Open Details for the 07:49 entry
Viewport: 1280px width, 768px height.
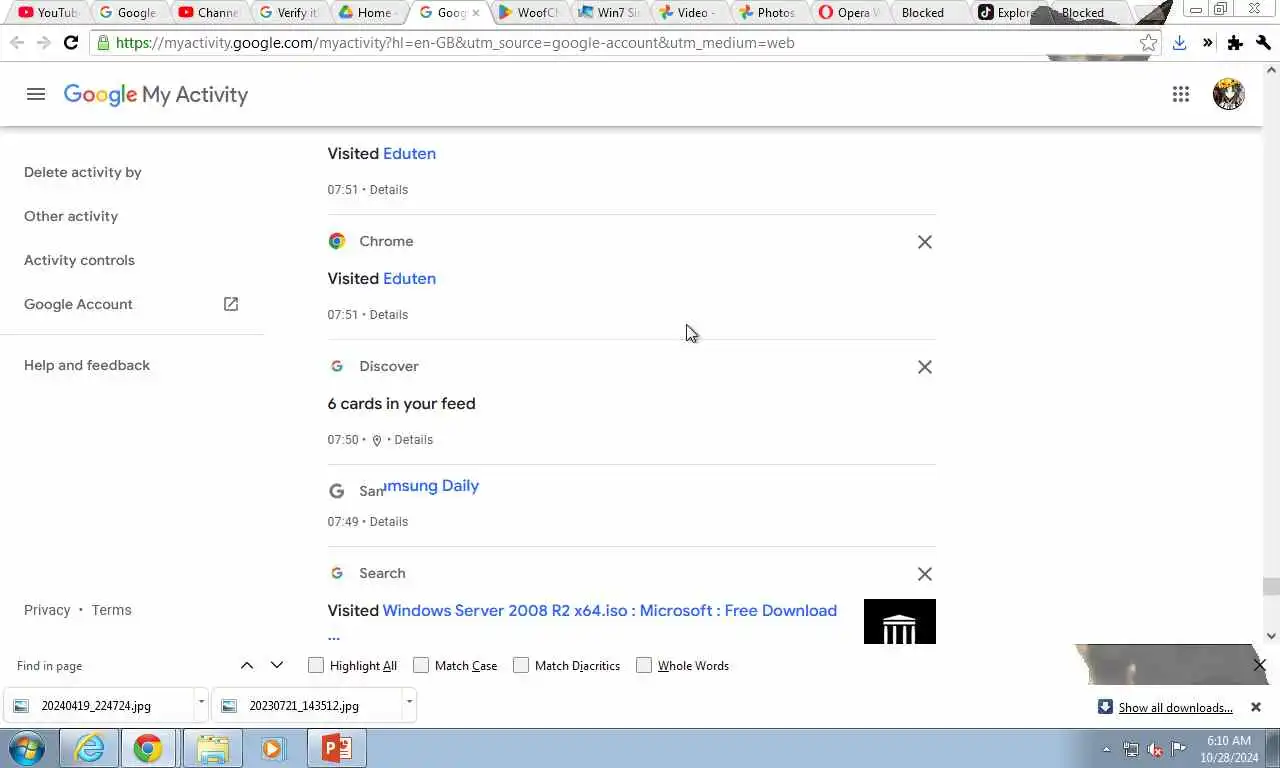tap(389, 522)
